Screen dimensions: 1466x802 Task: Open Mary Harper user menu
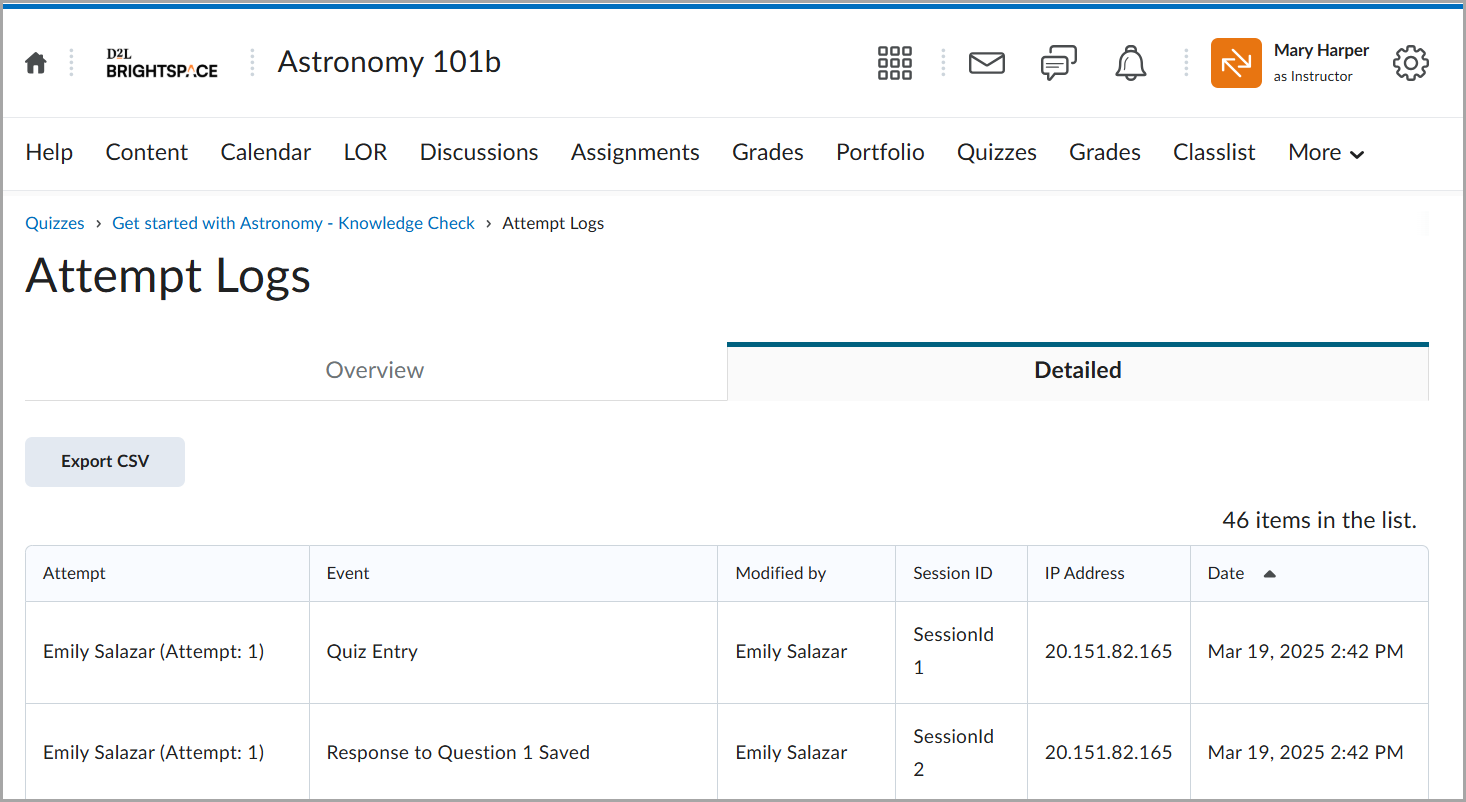1320,62
